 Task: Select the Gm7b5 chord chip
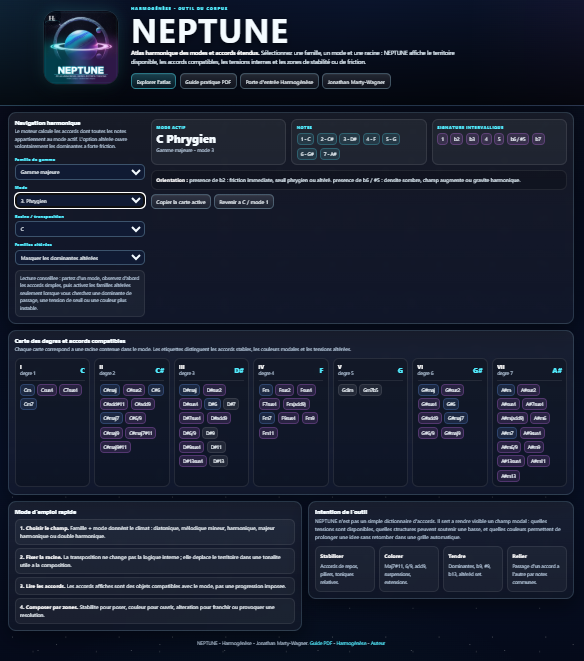(371, 390)
